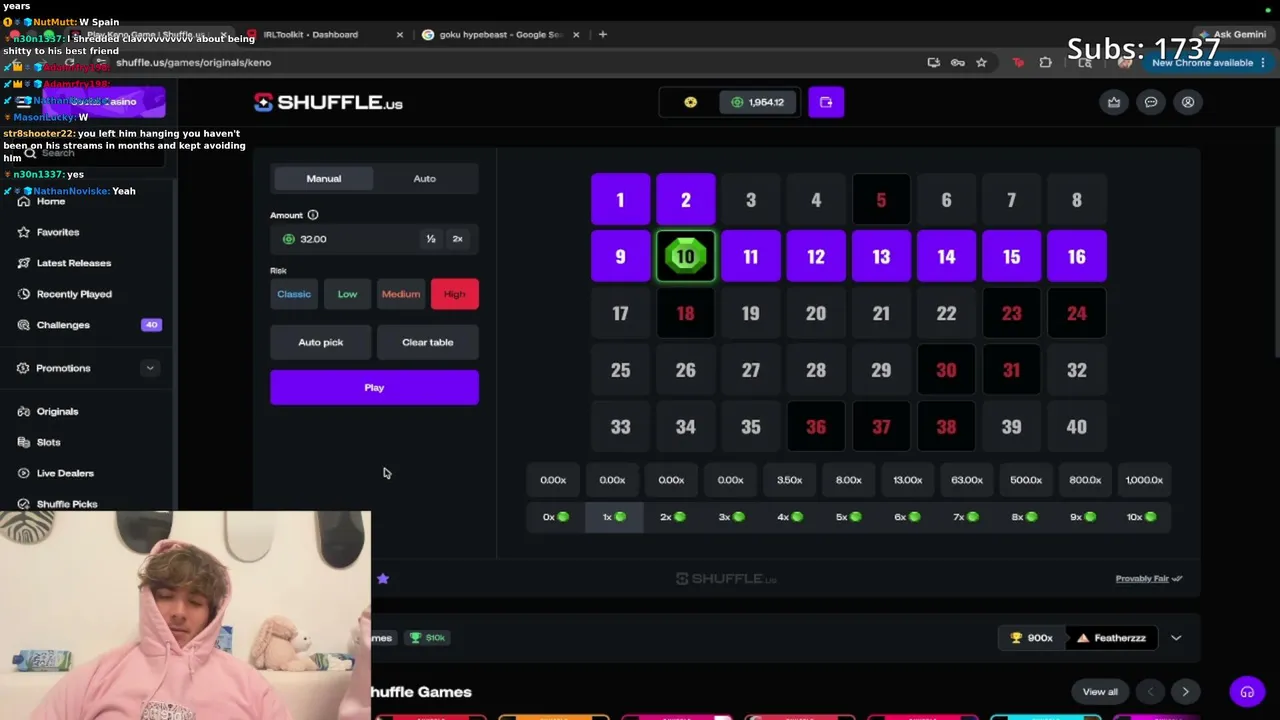This screenshot has height=720, width=1280.
Task: Open the live support headset button
Action: [x=1247, y=692]
